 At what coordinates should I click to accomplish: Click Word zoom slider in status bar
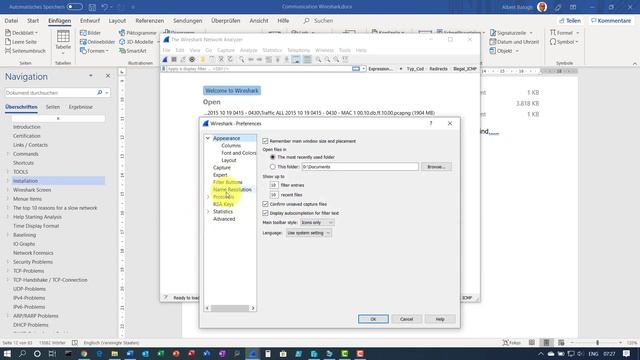597,343
